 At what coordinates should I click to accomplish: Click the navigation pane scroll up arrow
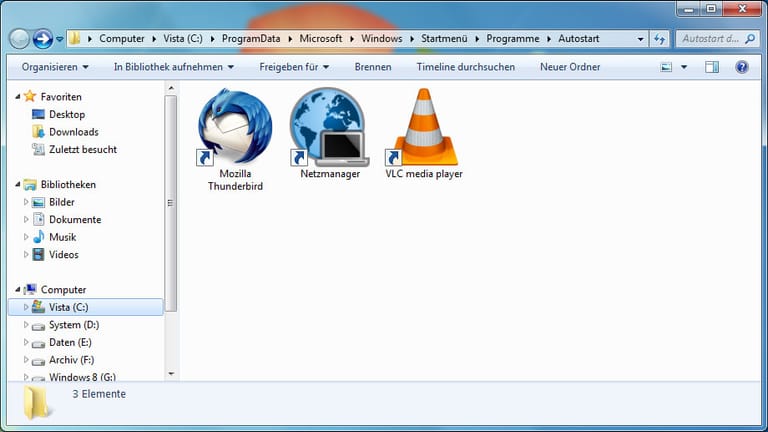click(171, 88)
